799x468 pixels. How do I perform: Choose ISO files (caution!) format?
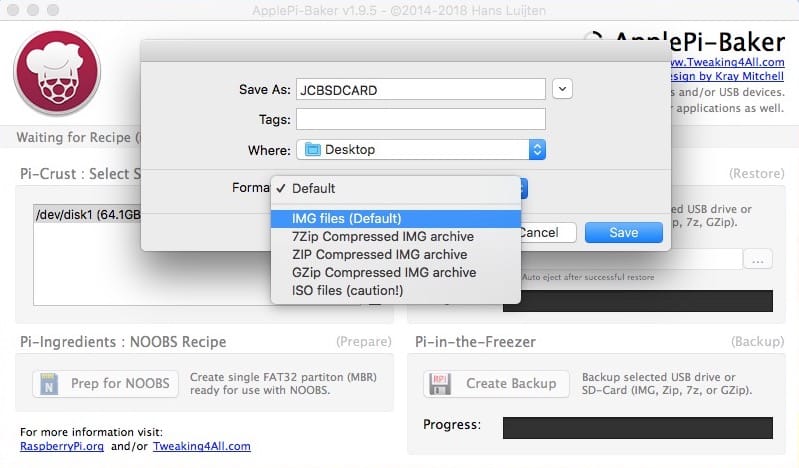[x=395, y=290]
